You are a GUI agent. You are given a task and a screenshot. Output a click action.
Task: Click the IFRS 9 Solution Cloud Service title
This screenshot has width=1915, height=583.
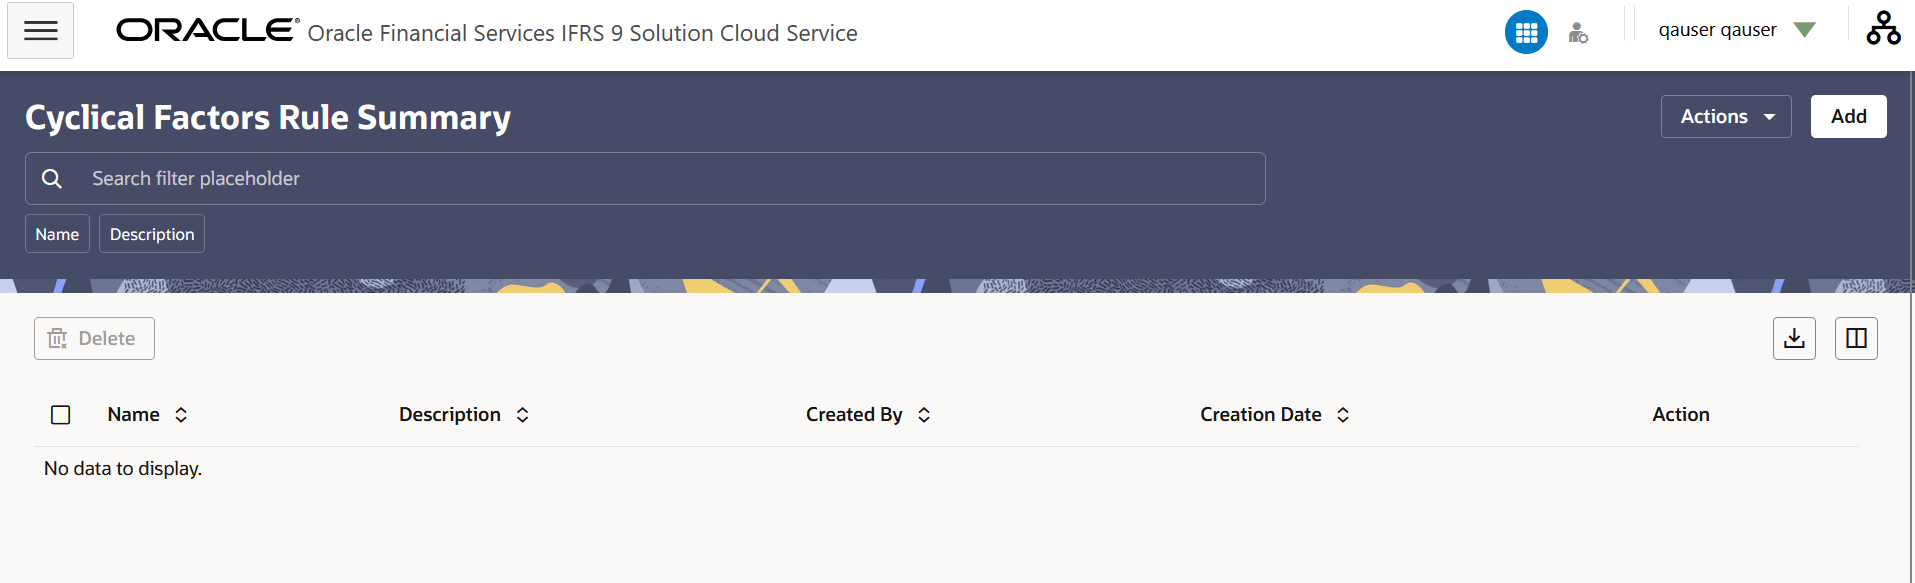(582, 33)
